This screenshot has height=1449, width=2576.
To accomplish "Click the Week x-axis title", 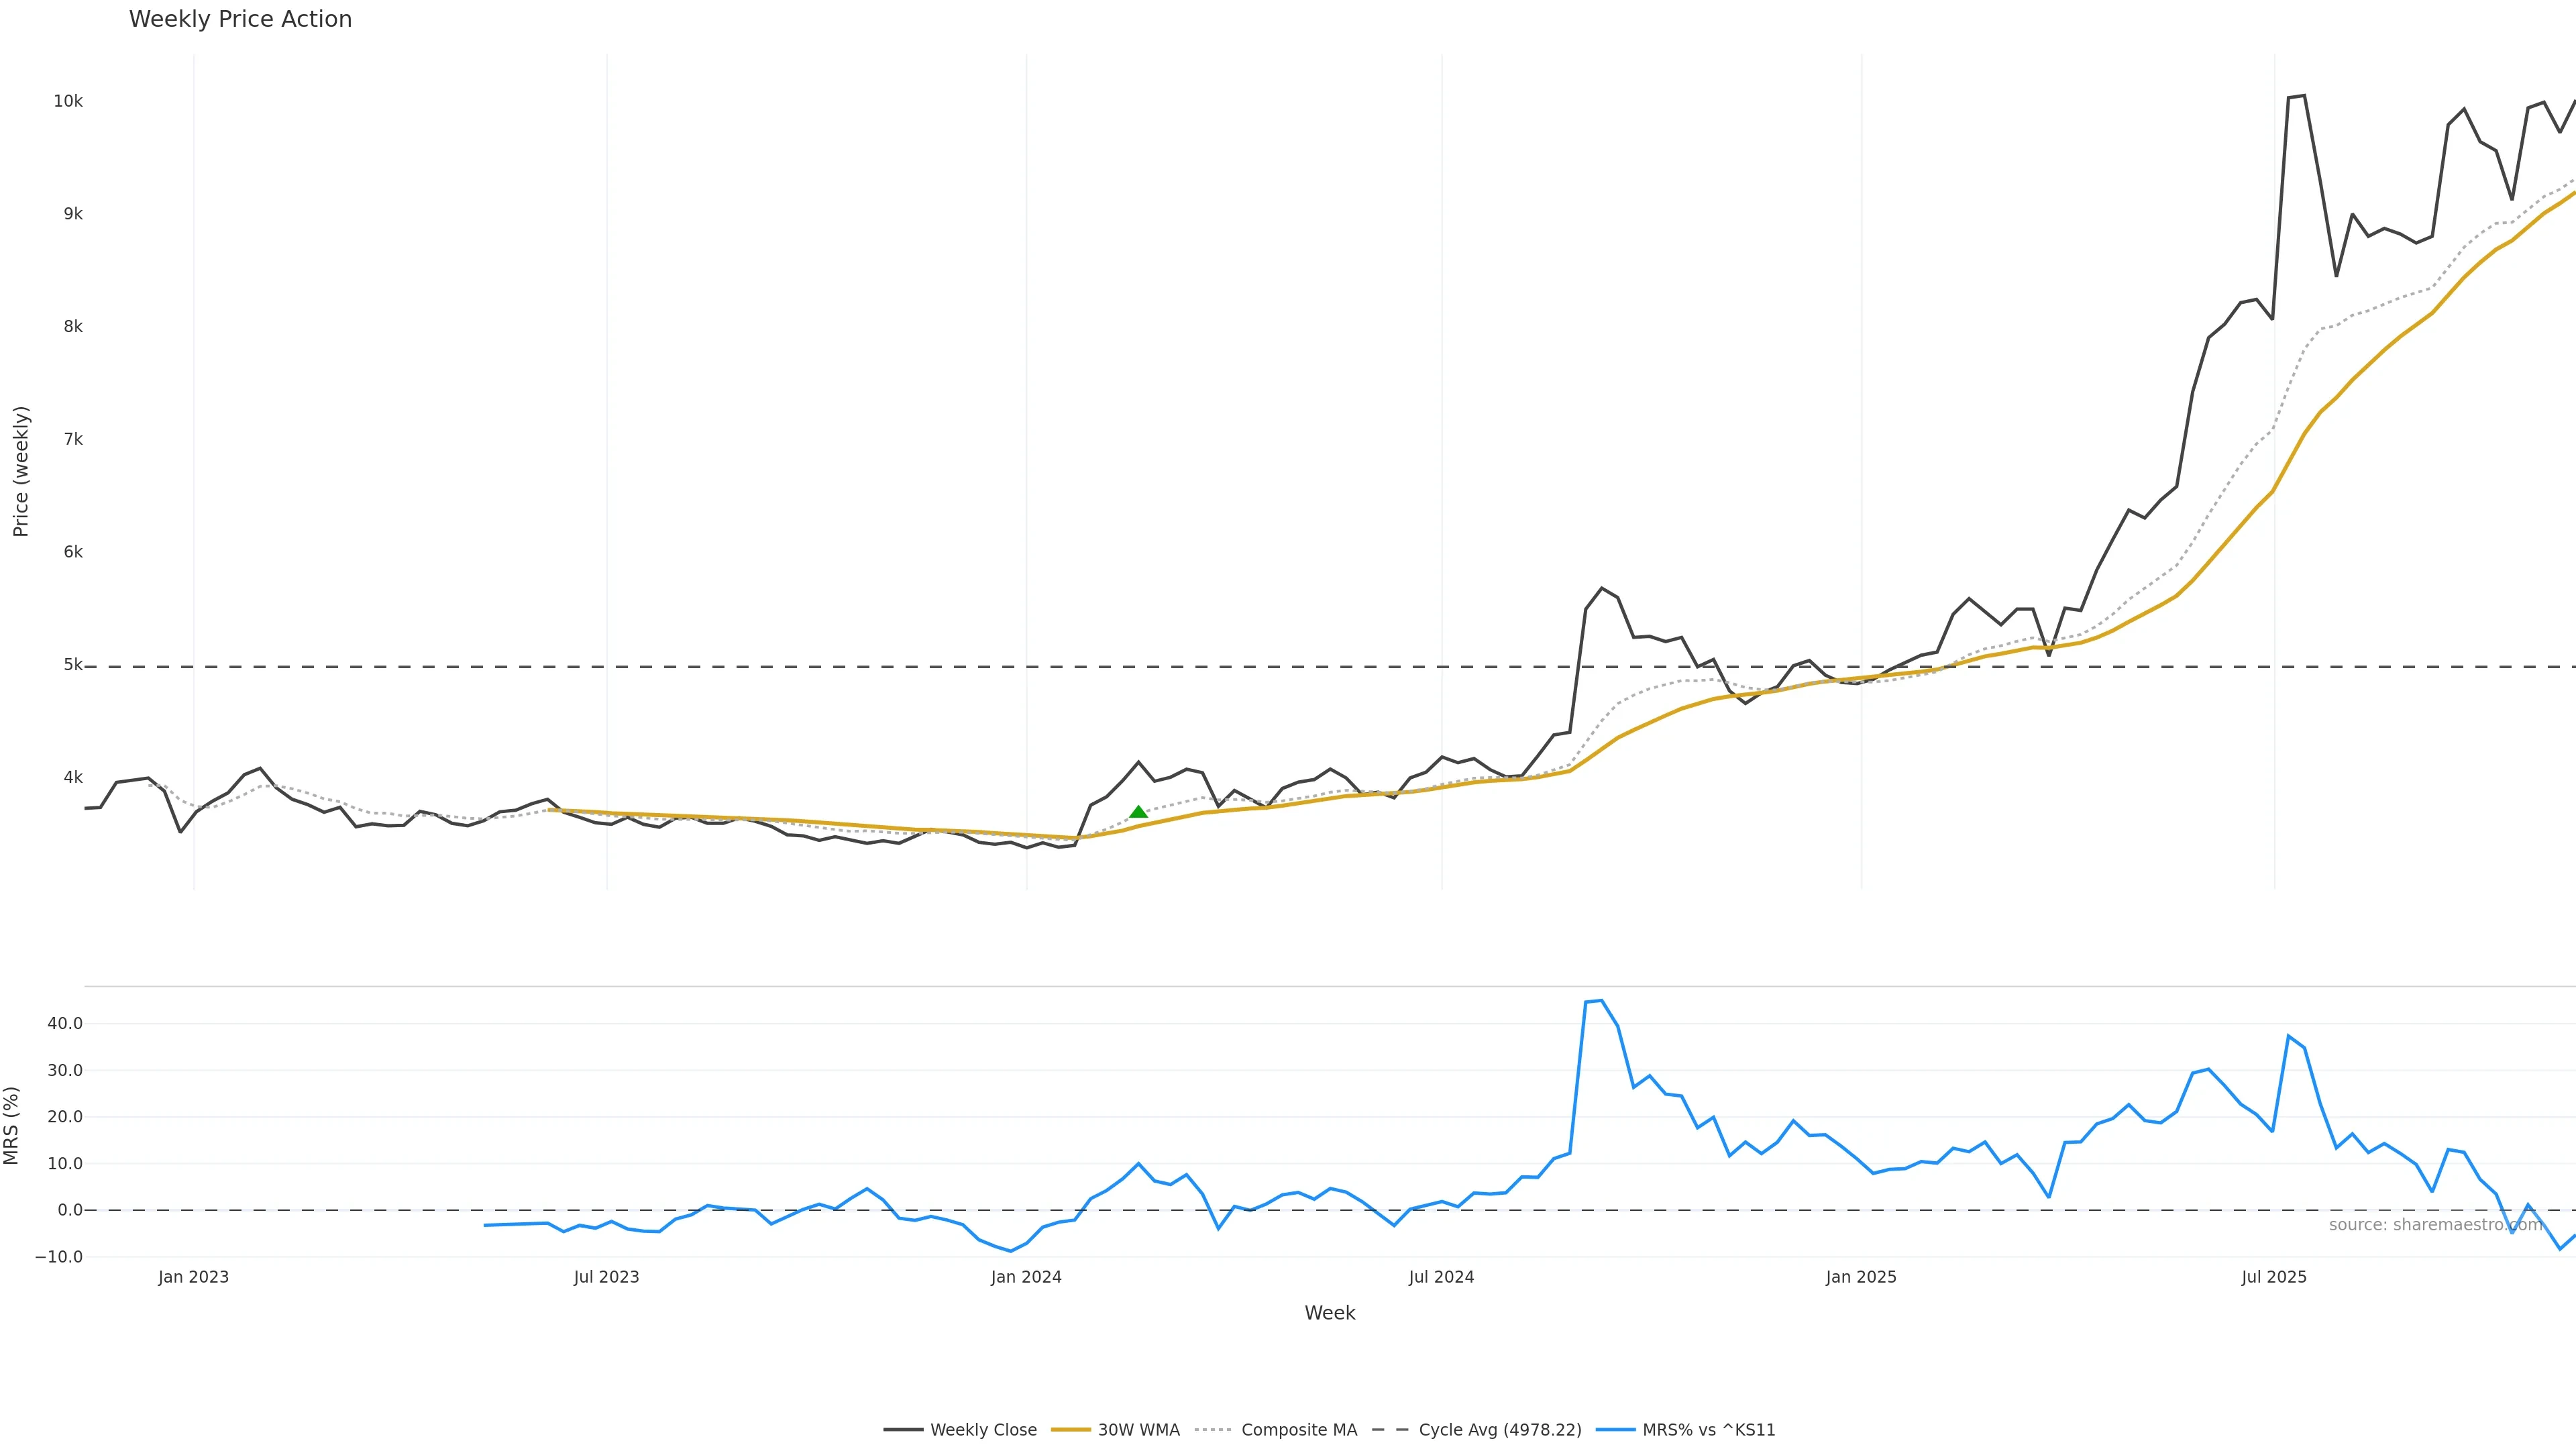I will (x=1329, y=1313).
